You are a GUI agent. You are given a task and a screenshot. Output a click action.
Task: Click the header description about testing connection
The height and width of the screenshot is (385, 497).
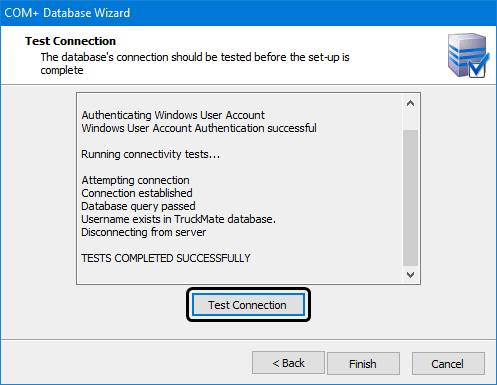click(195, 64)
